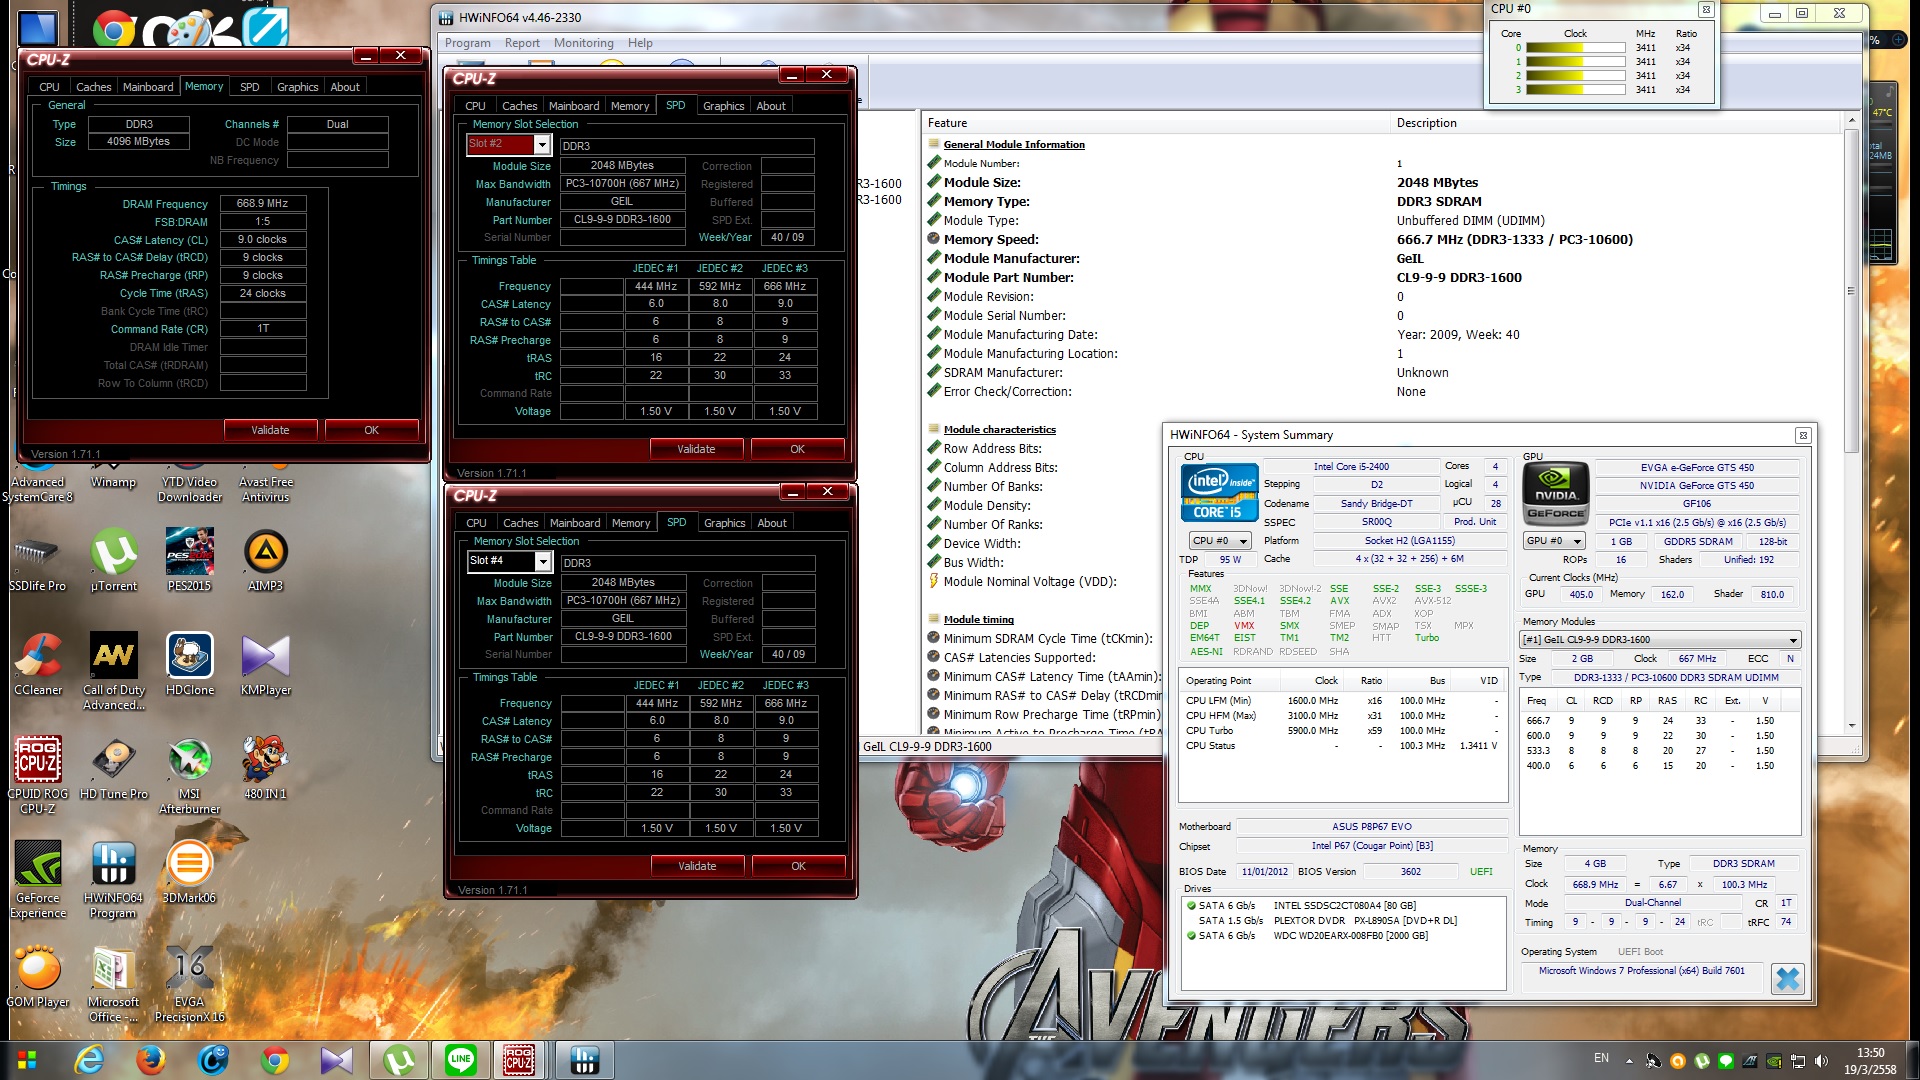Launch AIMP3 desktop icon
Image resolution: width=1920 pixels, height=1080 pixels.
coord(265,553)
